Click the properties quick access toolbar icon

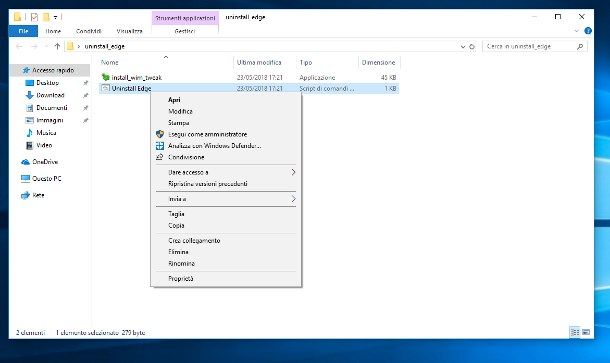pyautogui.click(x=34, y=17)
